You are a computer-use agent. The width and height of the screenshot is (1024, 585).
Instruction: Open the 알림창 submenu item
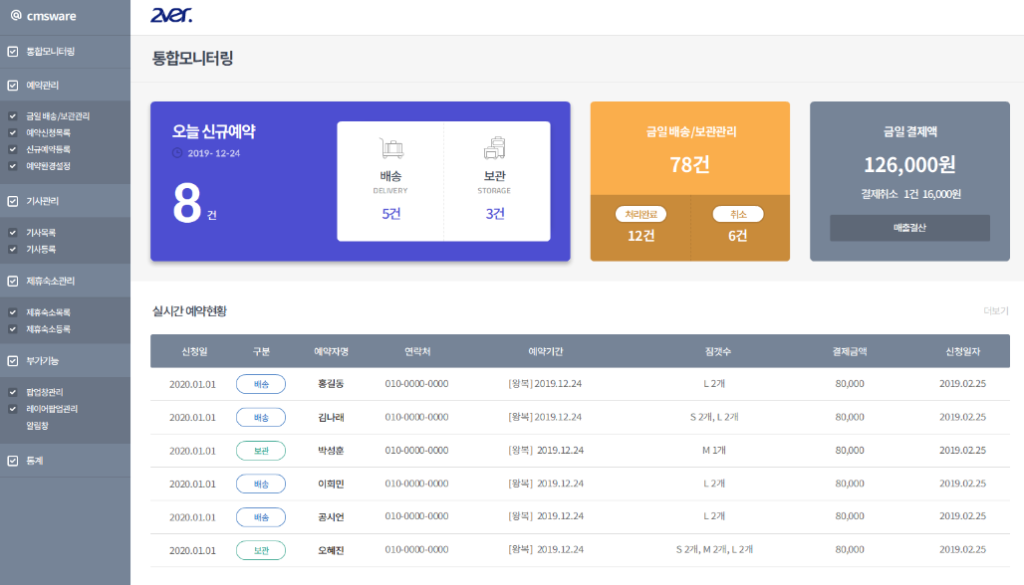pos(37,426)
